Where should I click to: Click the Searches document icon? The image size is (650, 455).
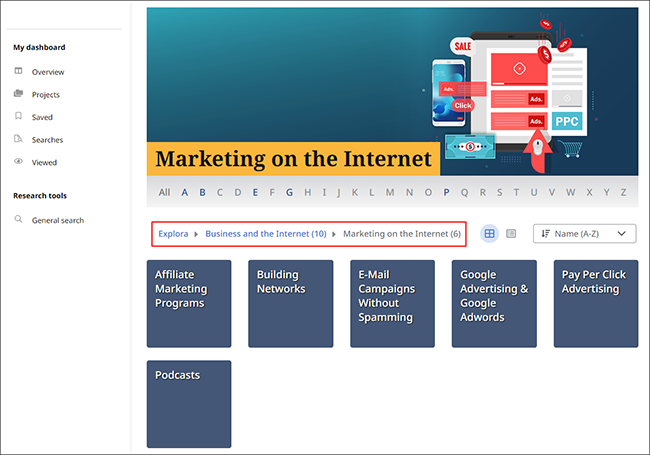(18, 138)
